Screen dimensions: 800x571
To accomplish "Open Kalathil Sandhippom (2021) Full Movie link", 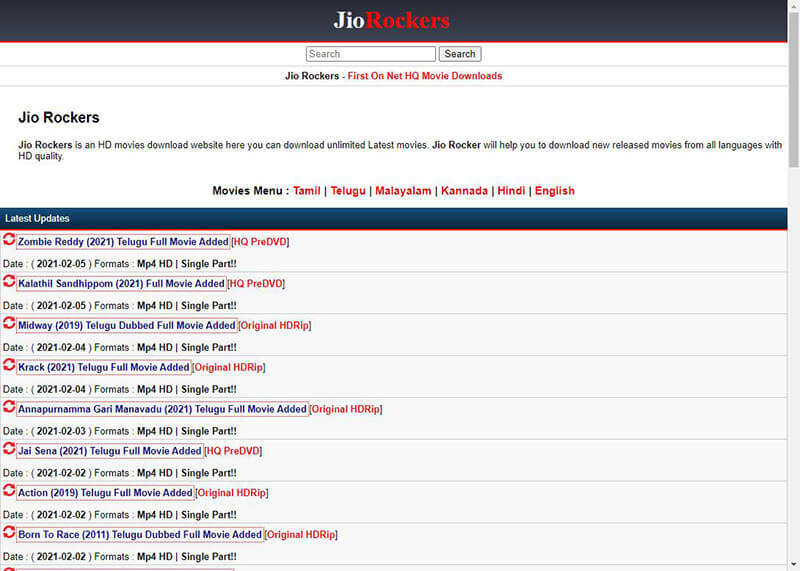I will (x=121, y=284).
